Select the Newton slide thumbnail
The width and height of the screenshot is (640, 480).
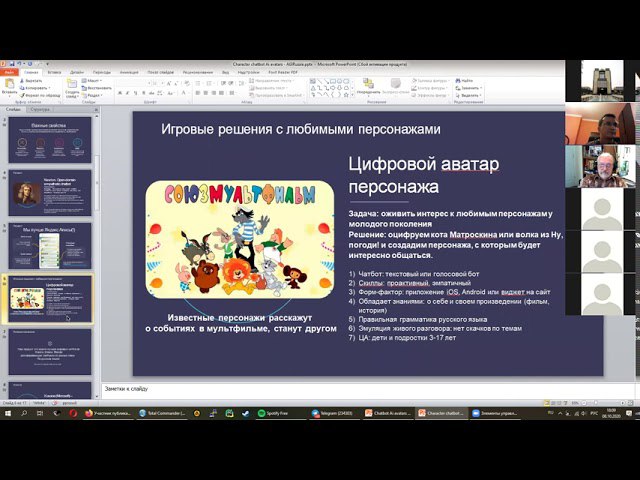(50, 193)
